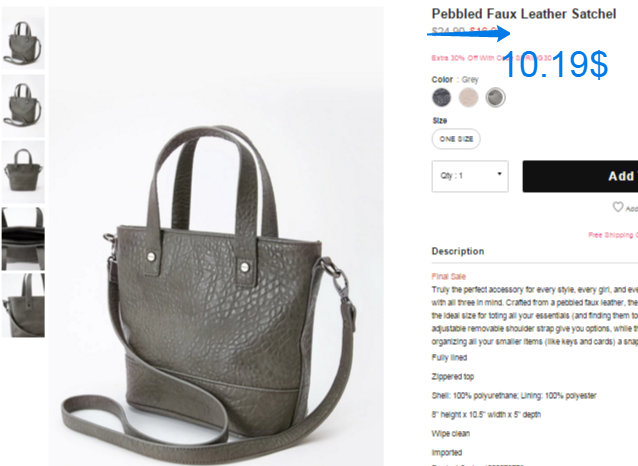Click the crossed-out $24.90 original price

coord(448,31)
